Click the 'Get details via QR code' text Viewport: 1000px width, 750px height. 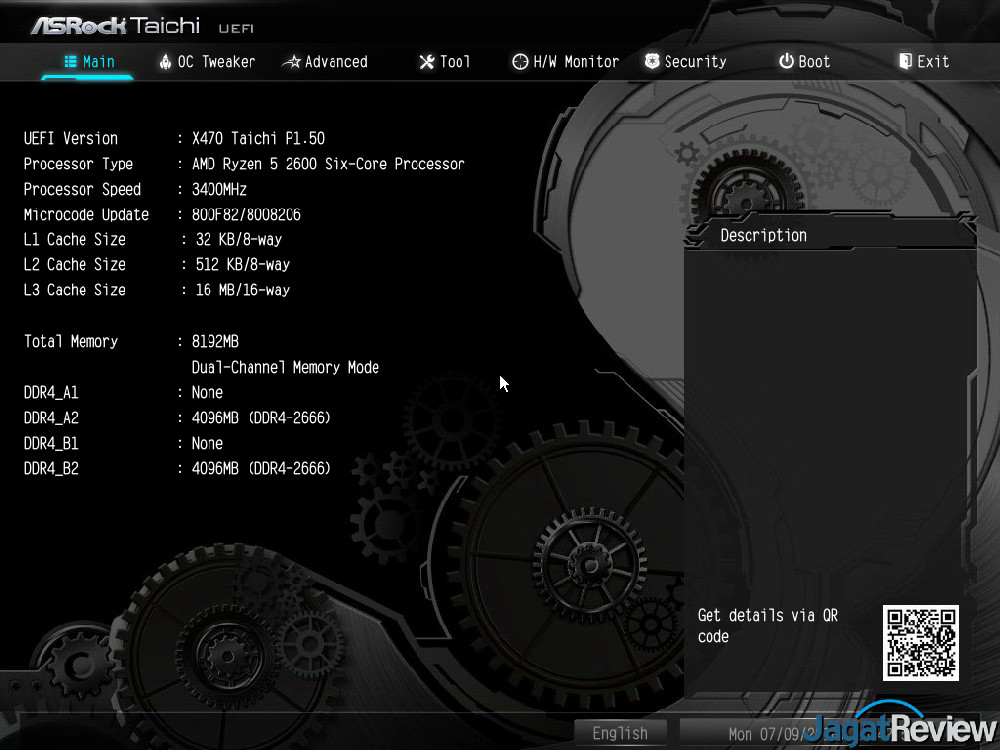click(x=767, y=626)
